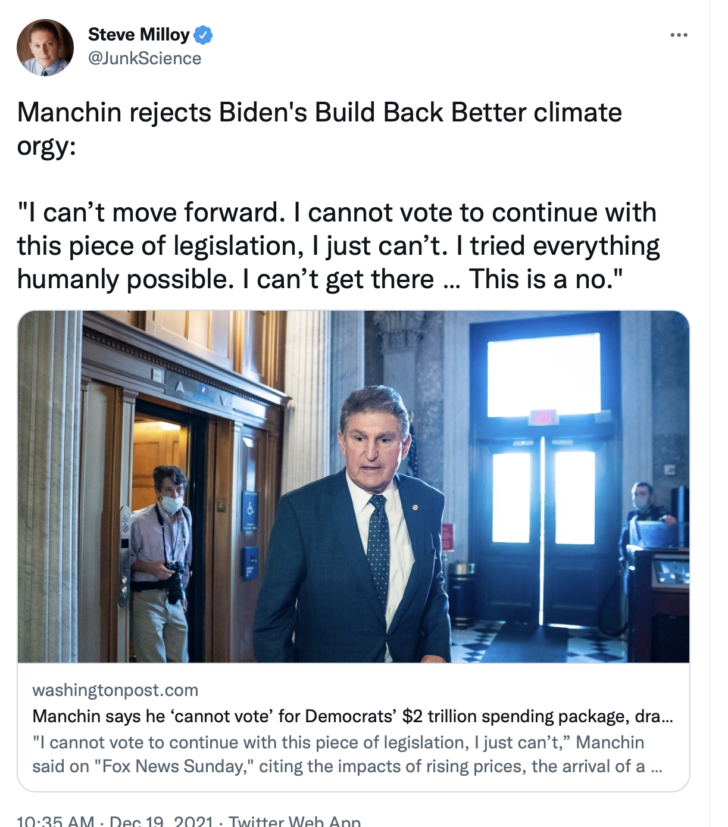The width and height of the screenshot is (728, 827).
Task: Click the 'This is a no.' sentence
Action: [545, 278]
